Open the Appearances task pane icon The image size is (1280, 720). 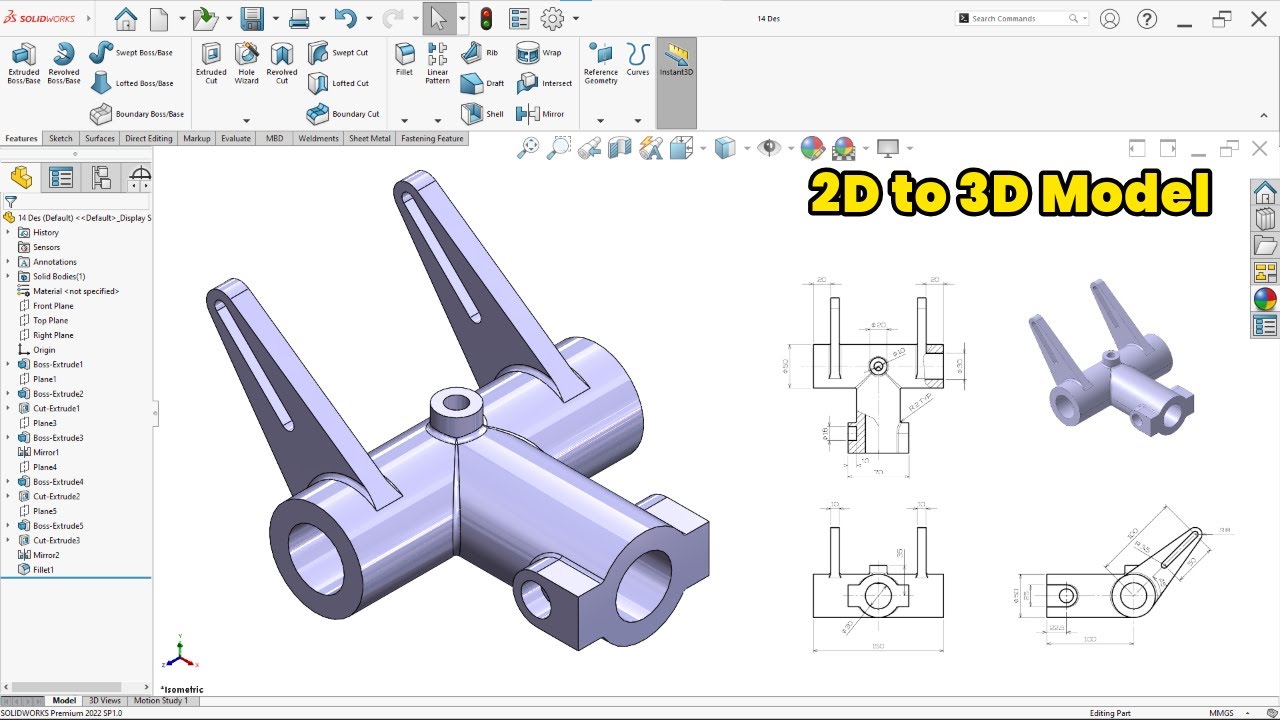point(1265,299)
